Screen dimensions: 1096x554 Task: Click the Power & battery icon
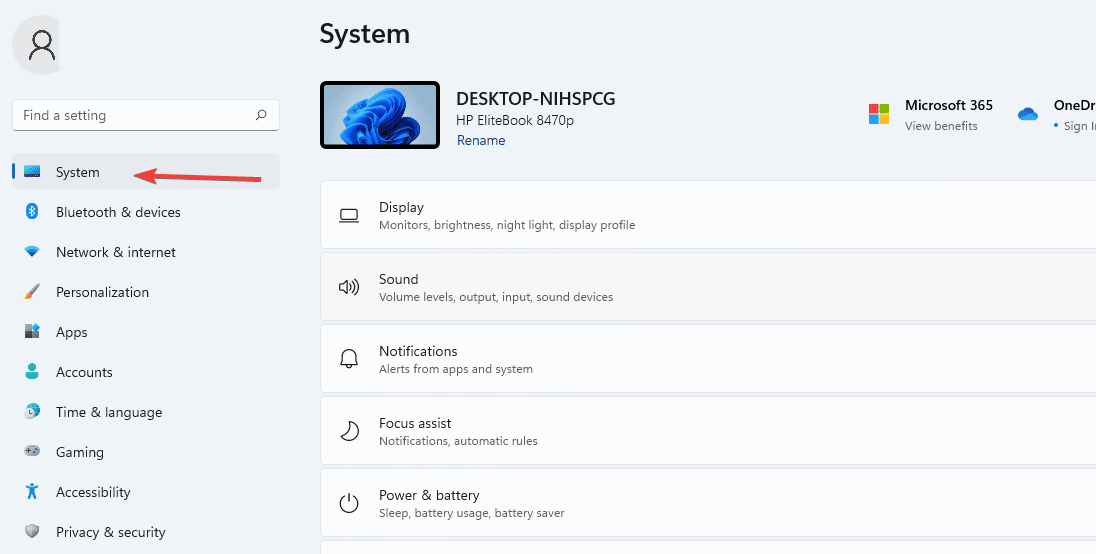click(349, 503)
